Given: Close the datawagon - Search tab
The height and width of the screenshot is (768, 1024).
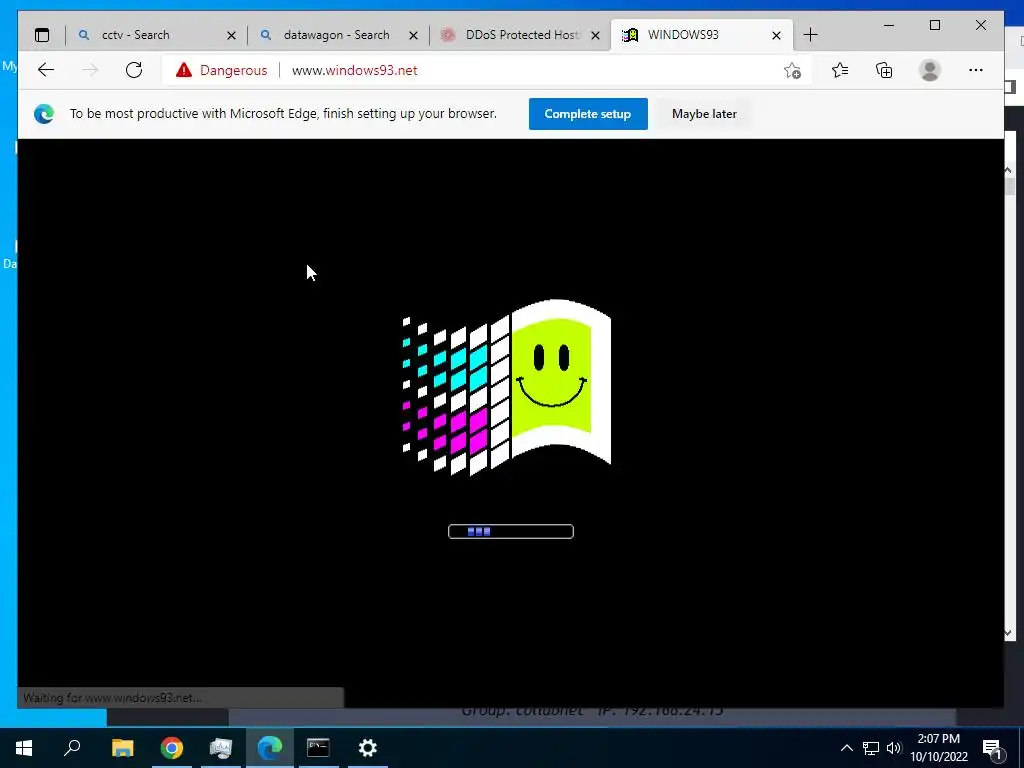Looking at the screenshot, I should pyautogui.click(x=413, y=35).
